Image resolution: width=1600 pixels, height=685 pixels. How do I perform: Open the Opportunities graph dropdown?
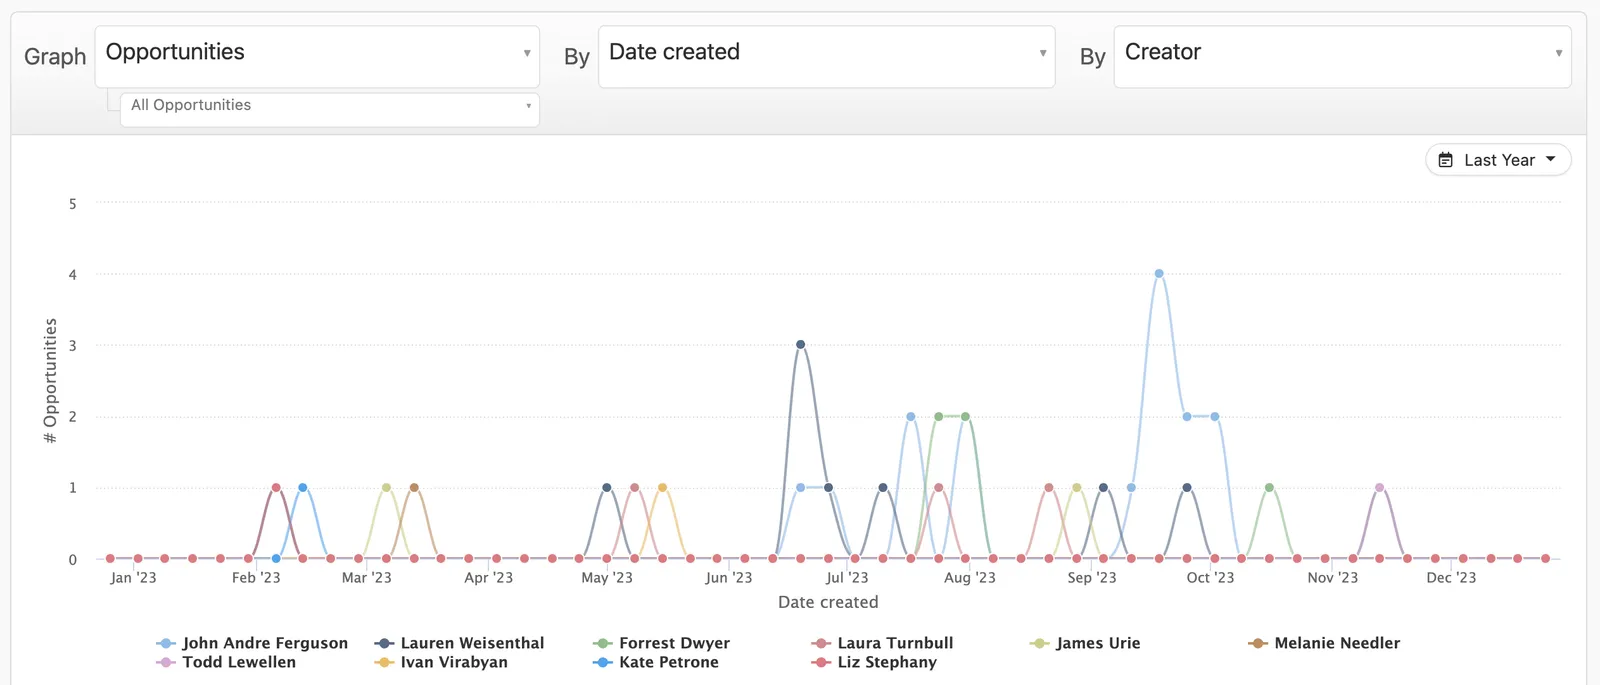point(317,56)
